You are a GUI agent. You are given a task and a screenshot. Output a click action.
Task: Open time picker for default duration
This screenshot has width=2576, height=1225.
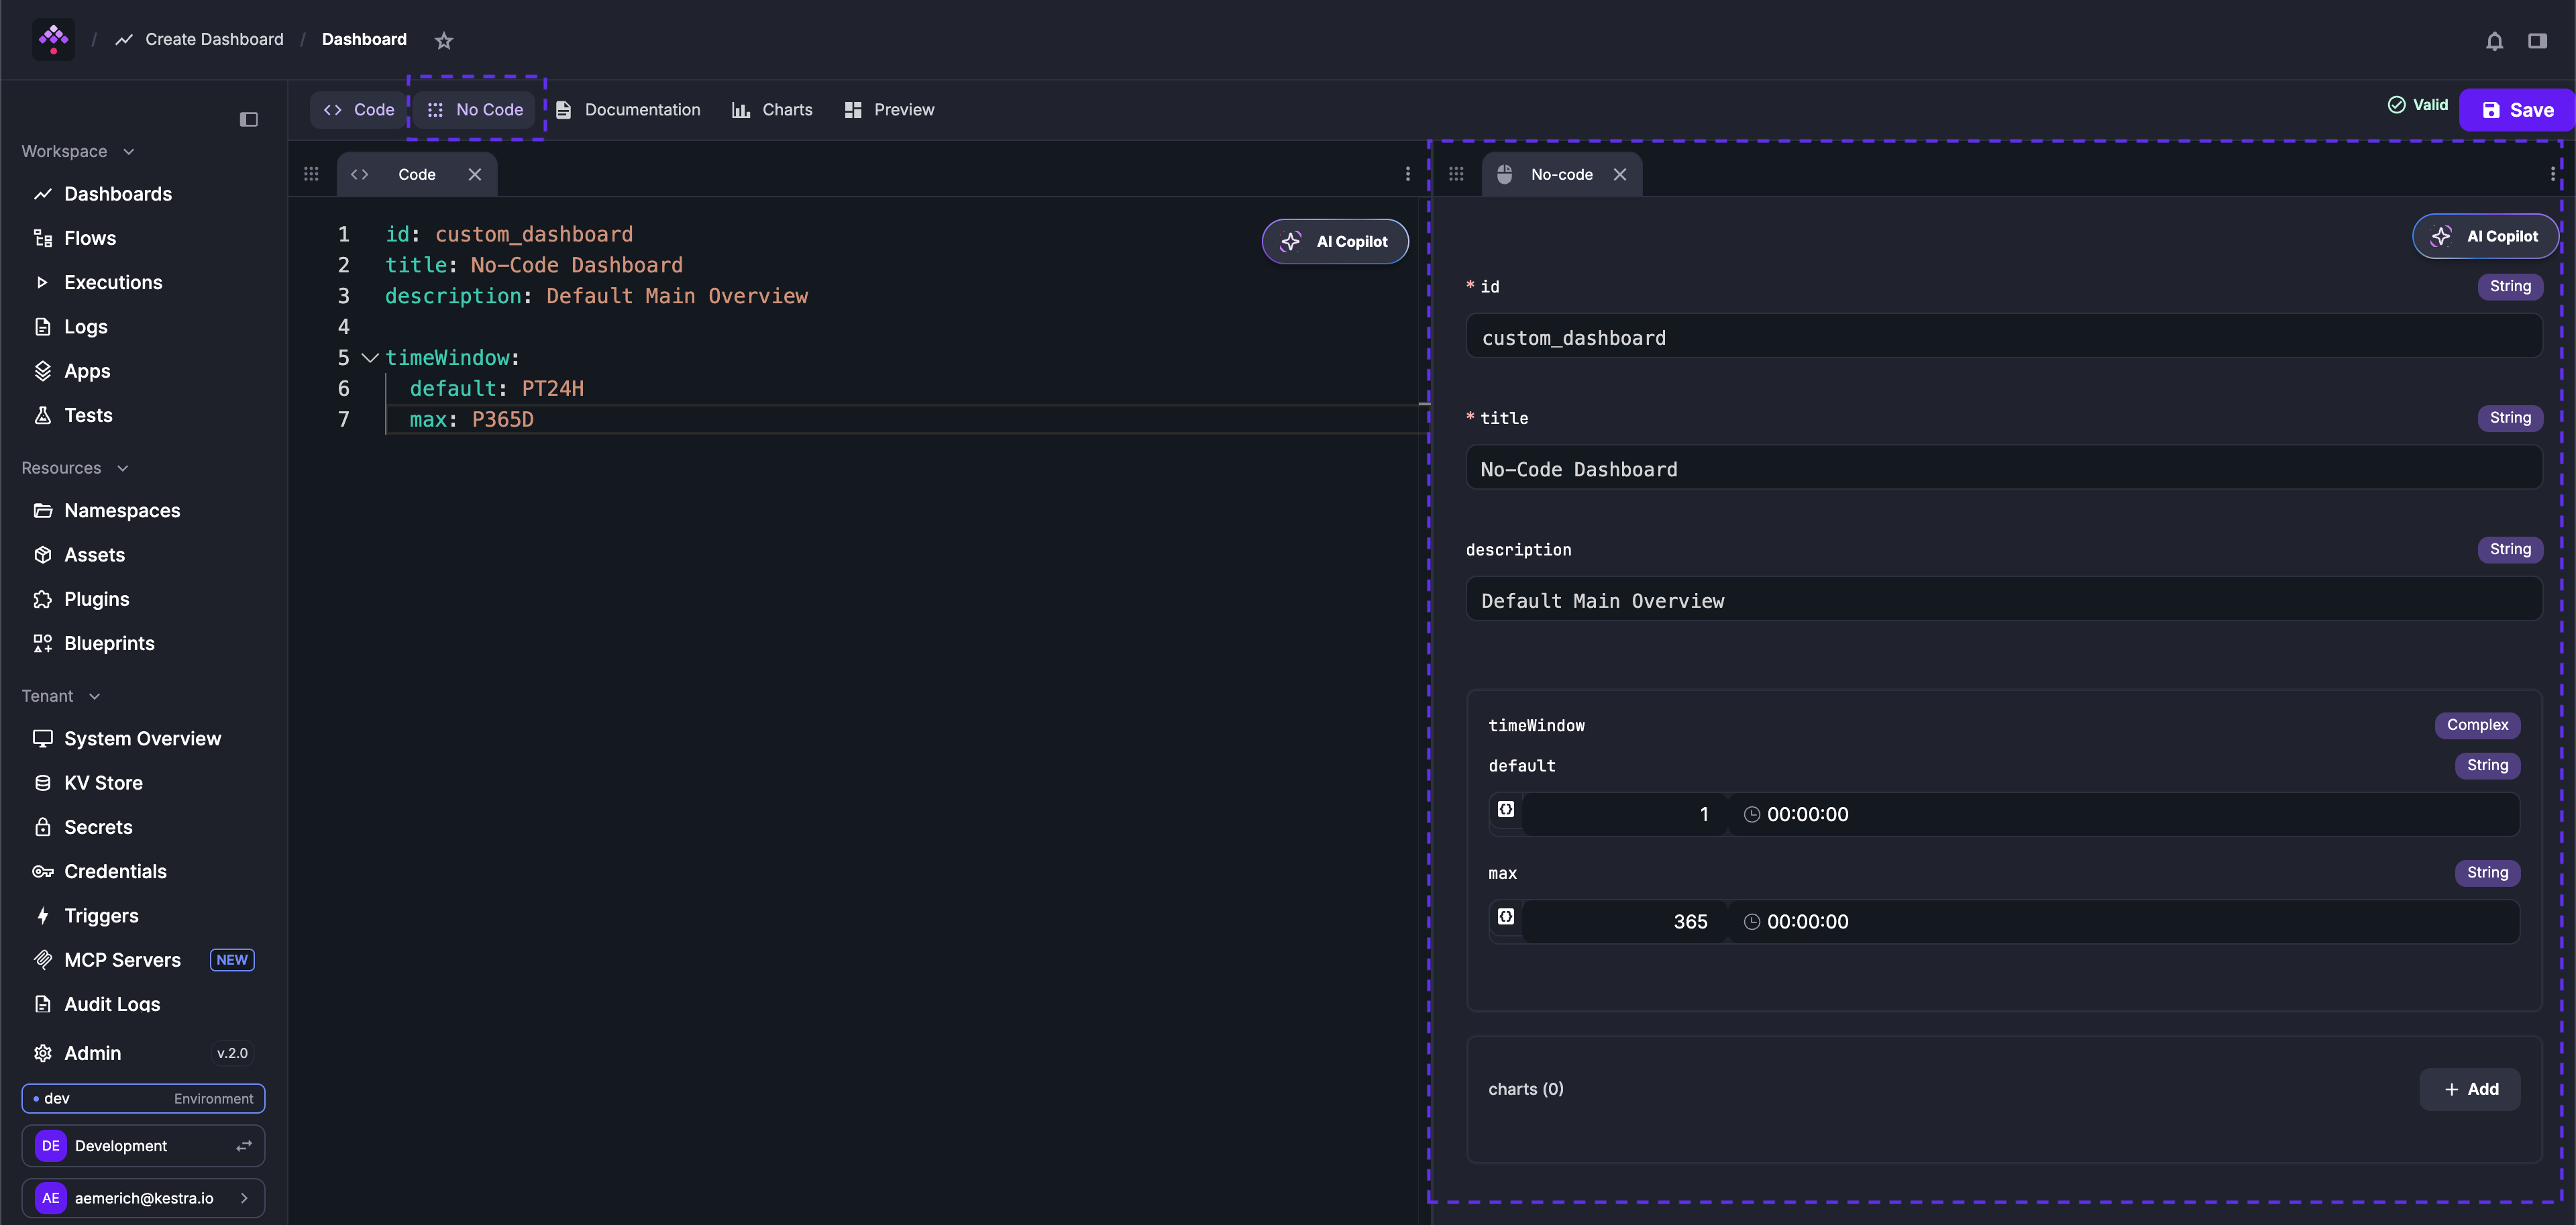(x=2125, y=814)
